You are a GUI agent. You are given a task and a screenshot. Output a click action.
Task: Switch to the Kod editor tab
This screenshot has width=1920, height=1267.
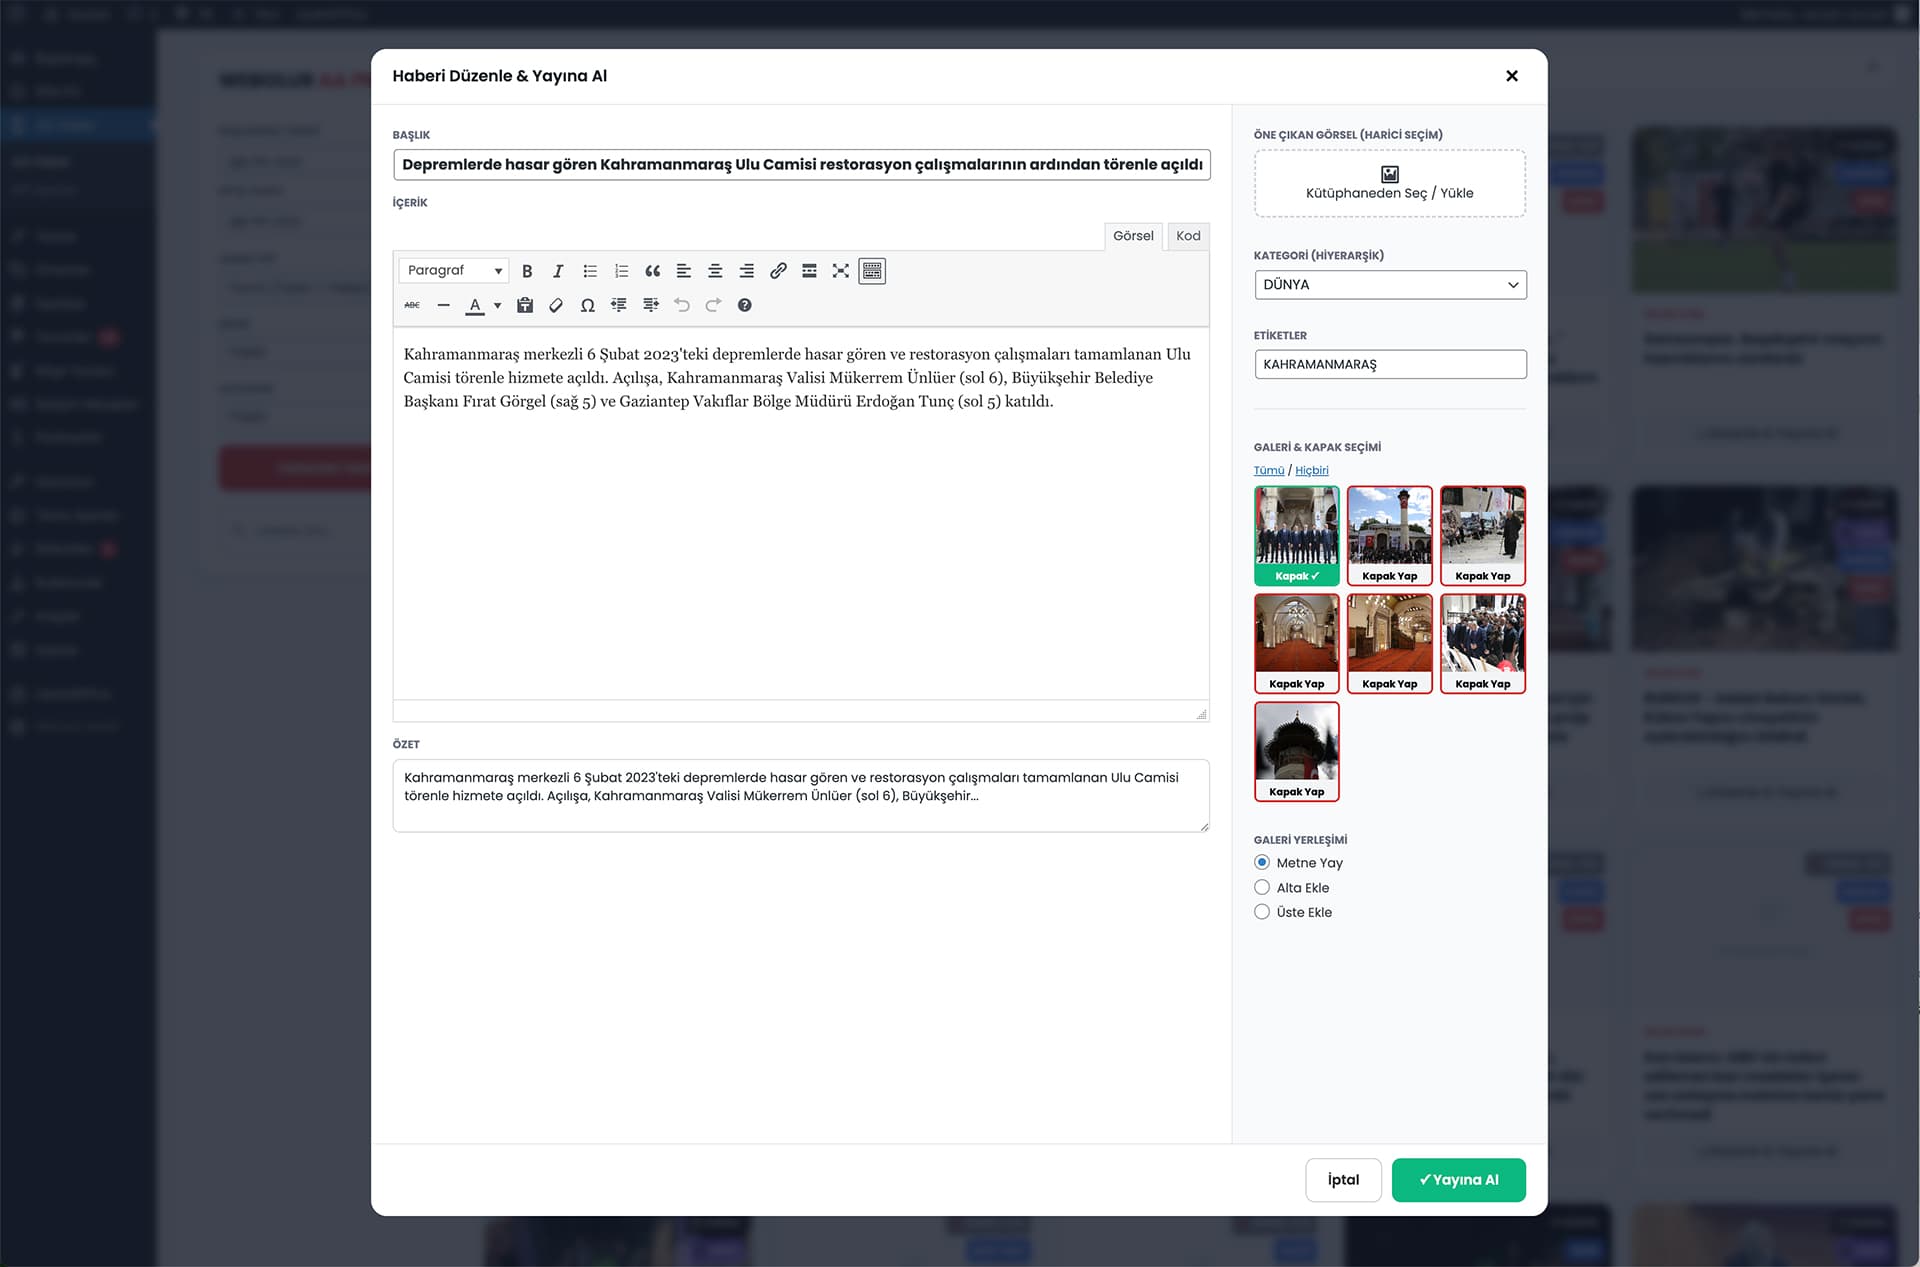click(x=1188, y=236)
